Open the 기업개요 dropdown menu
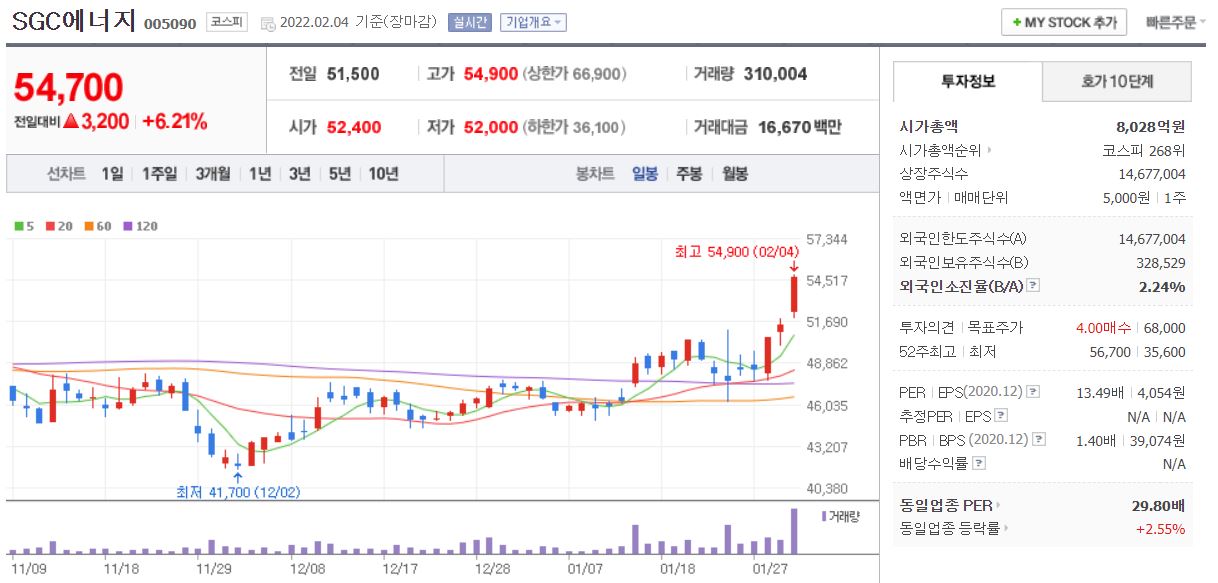Image resolution: width=1218 pixels, height=583 pixels. coord(535,22)
